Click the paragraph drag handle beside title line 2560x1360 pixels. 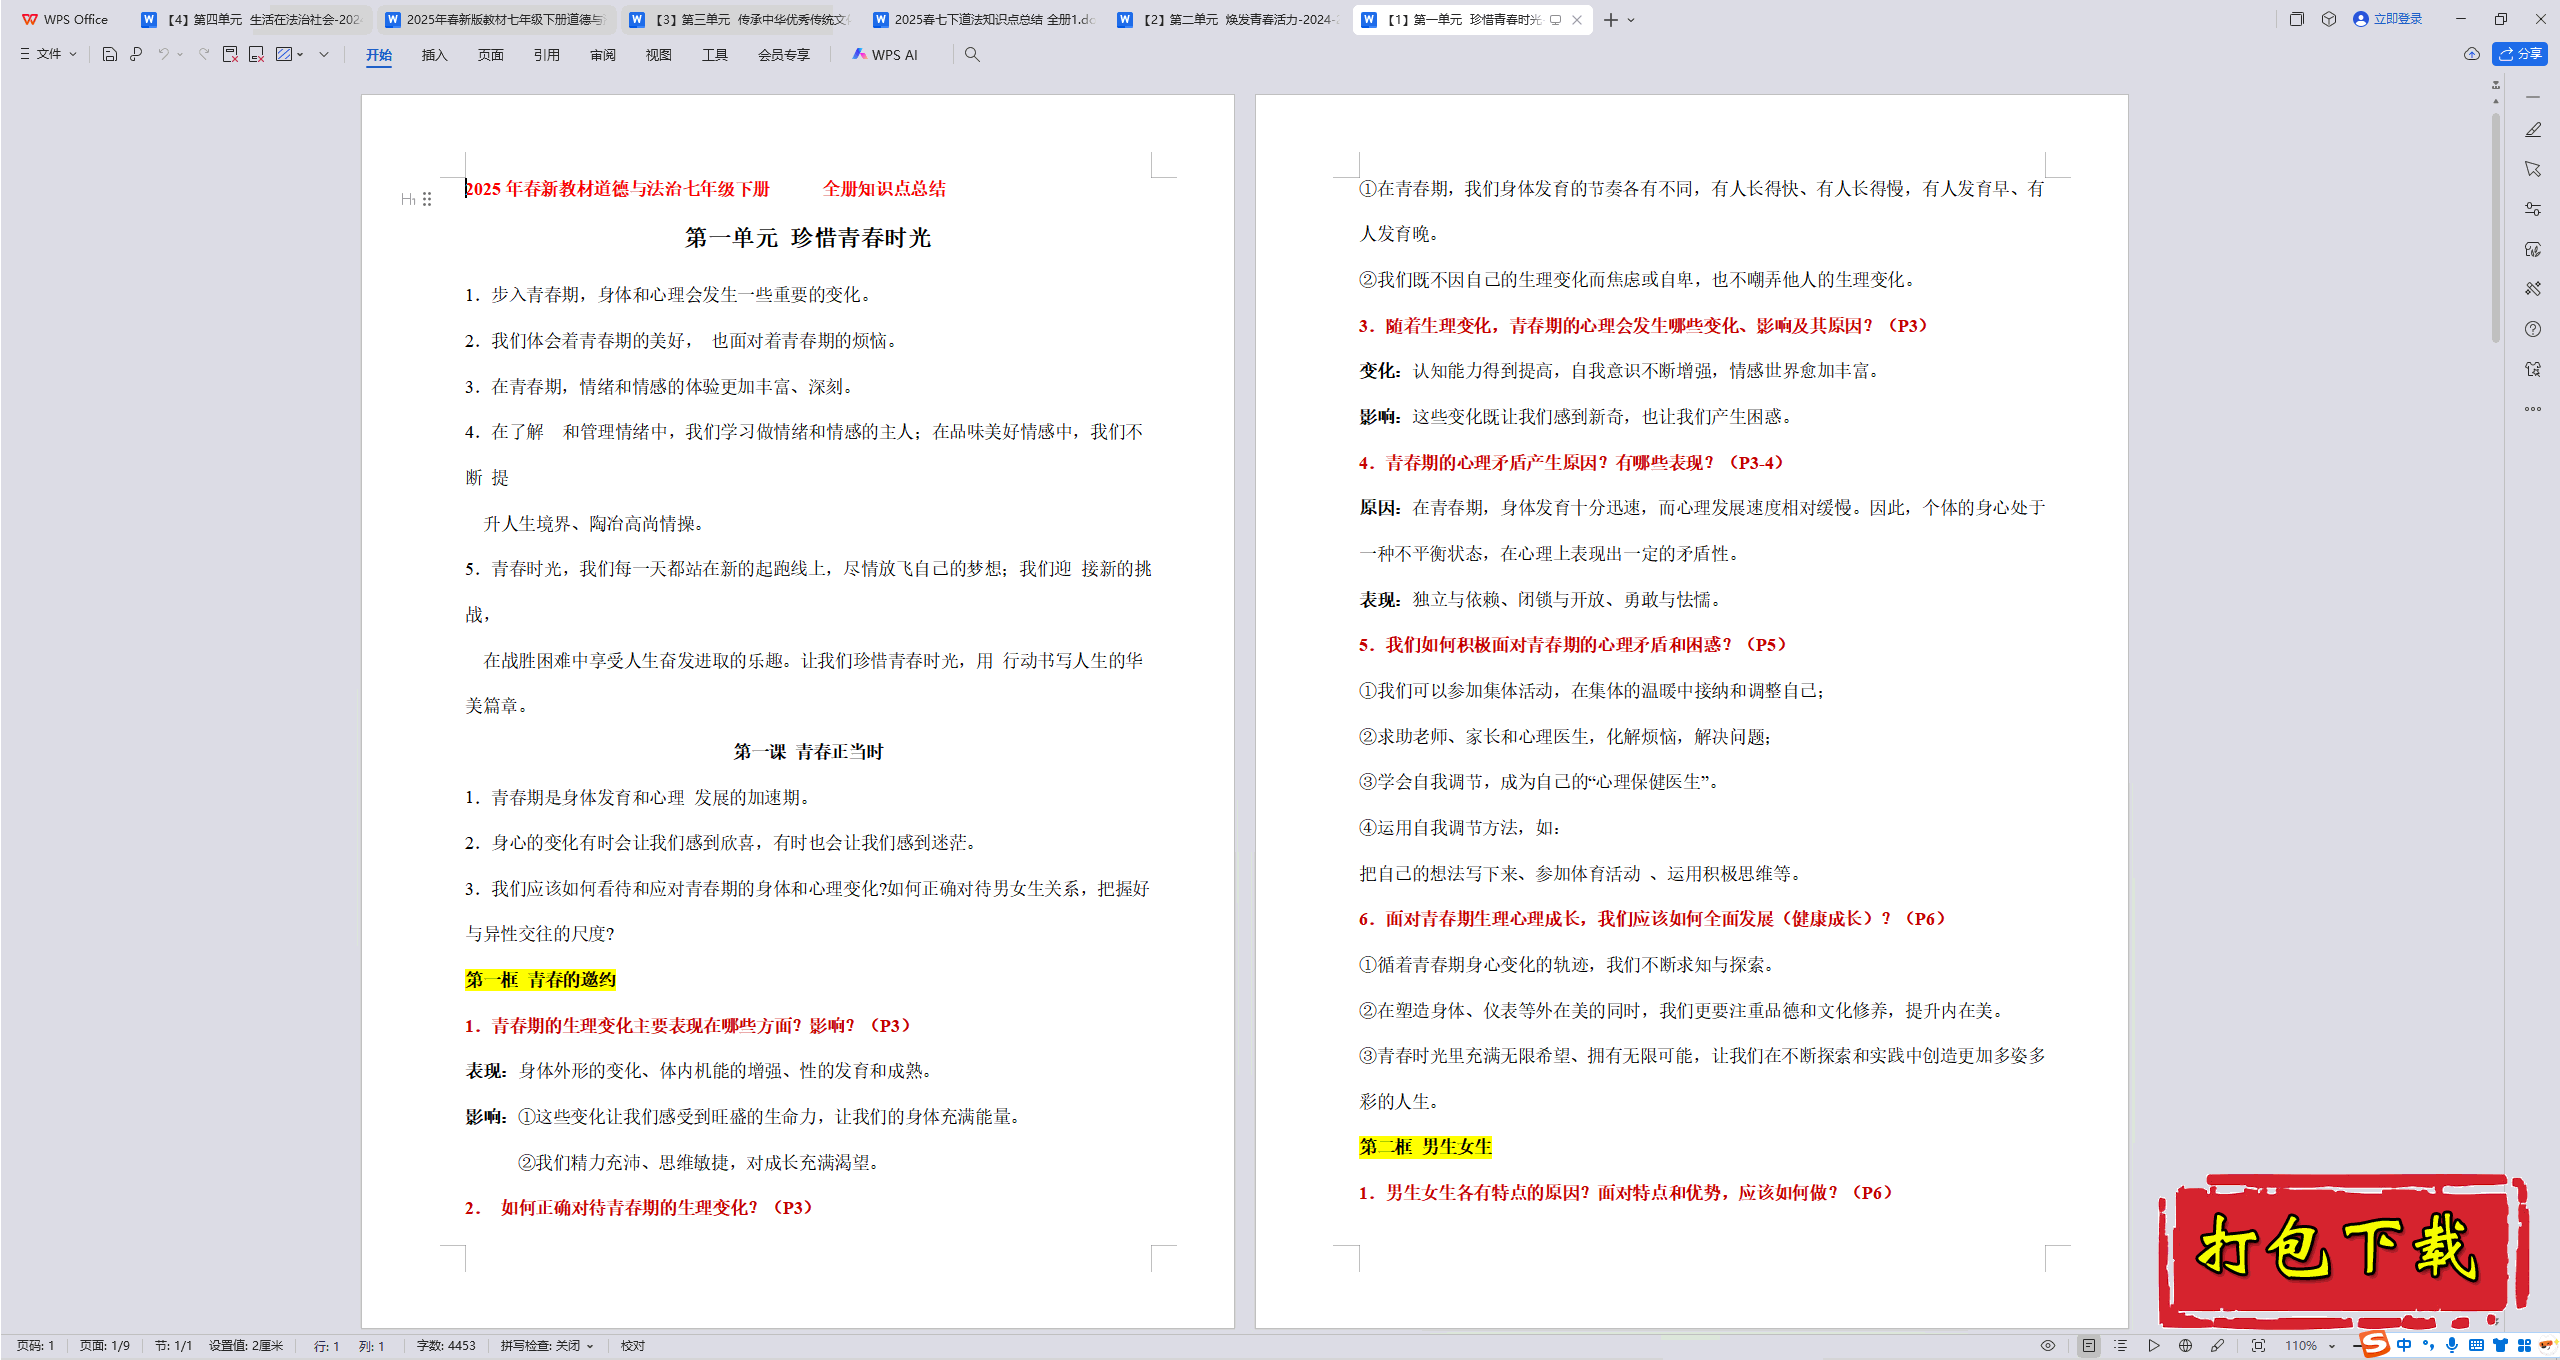(427, 199)
